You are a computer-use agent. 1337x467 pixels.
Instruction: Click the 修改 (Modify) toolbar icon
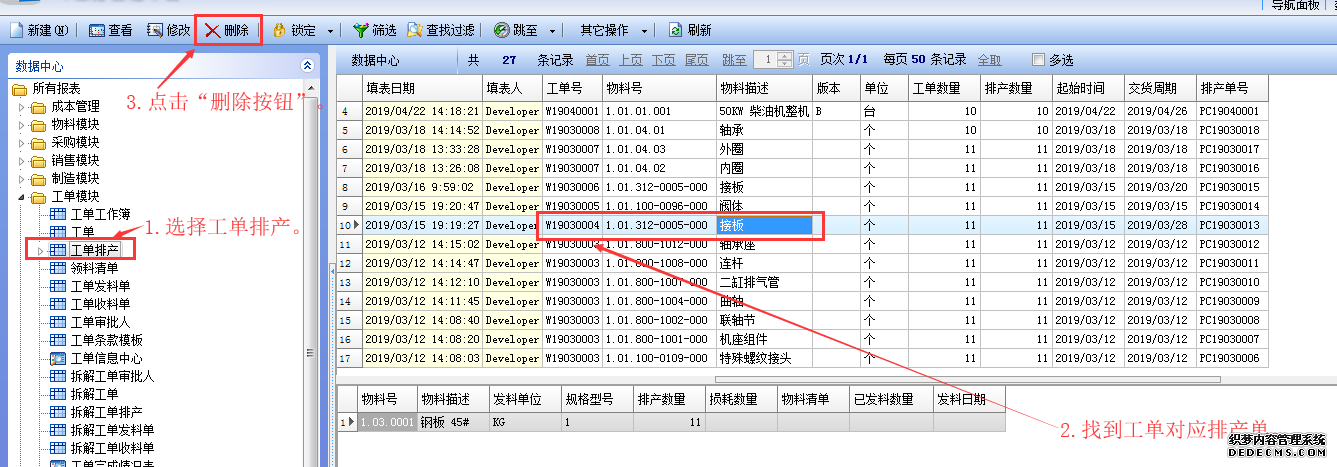click(155, 30)
